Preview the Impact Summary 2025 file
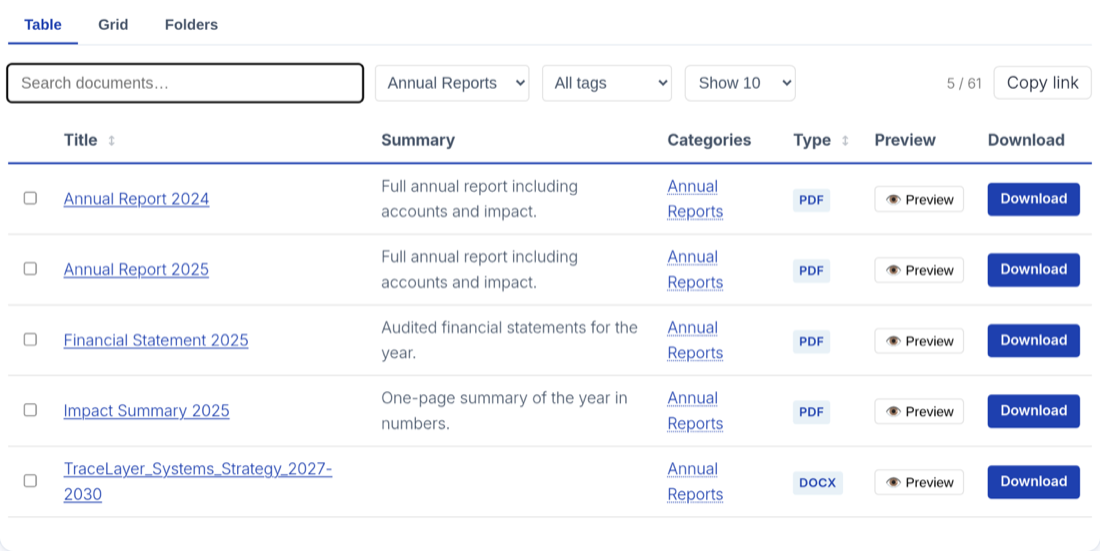 (x=919, y=411)
